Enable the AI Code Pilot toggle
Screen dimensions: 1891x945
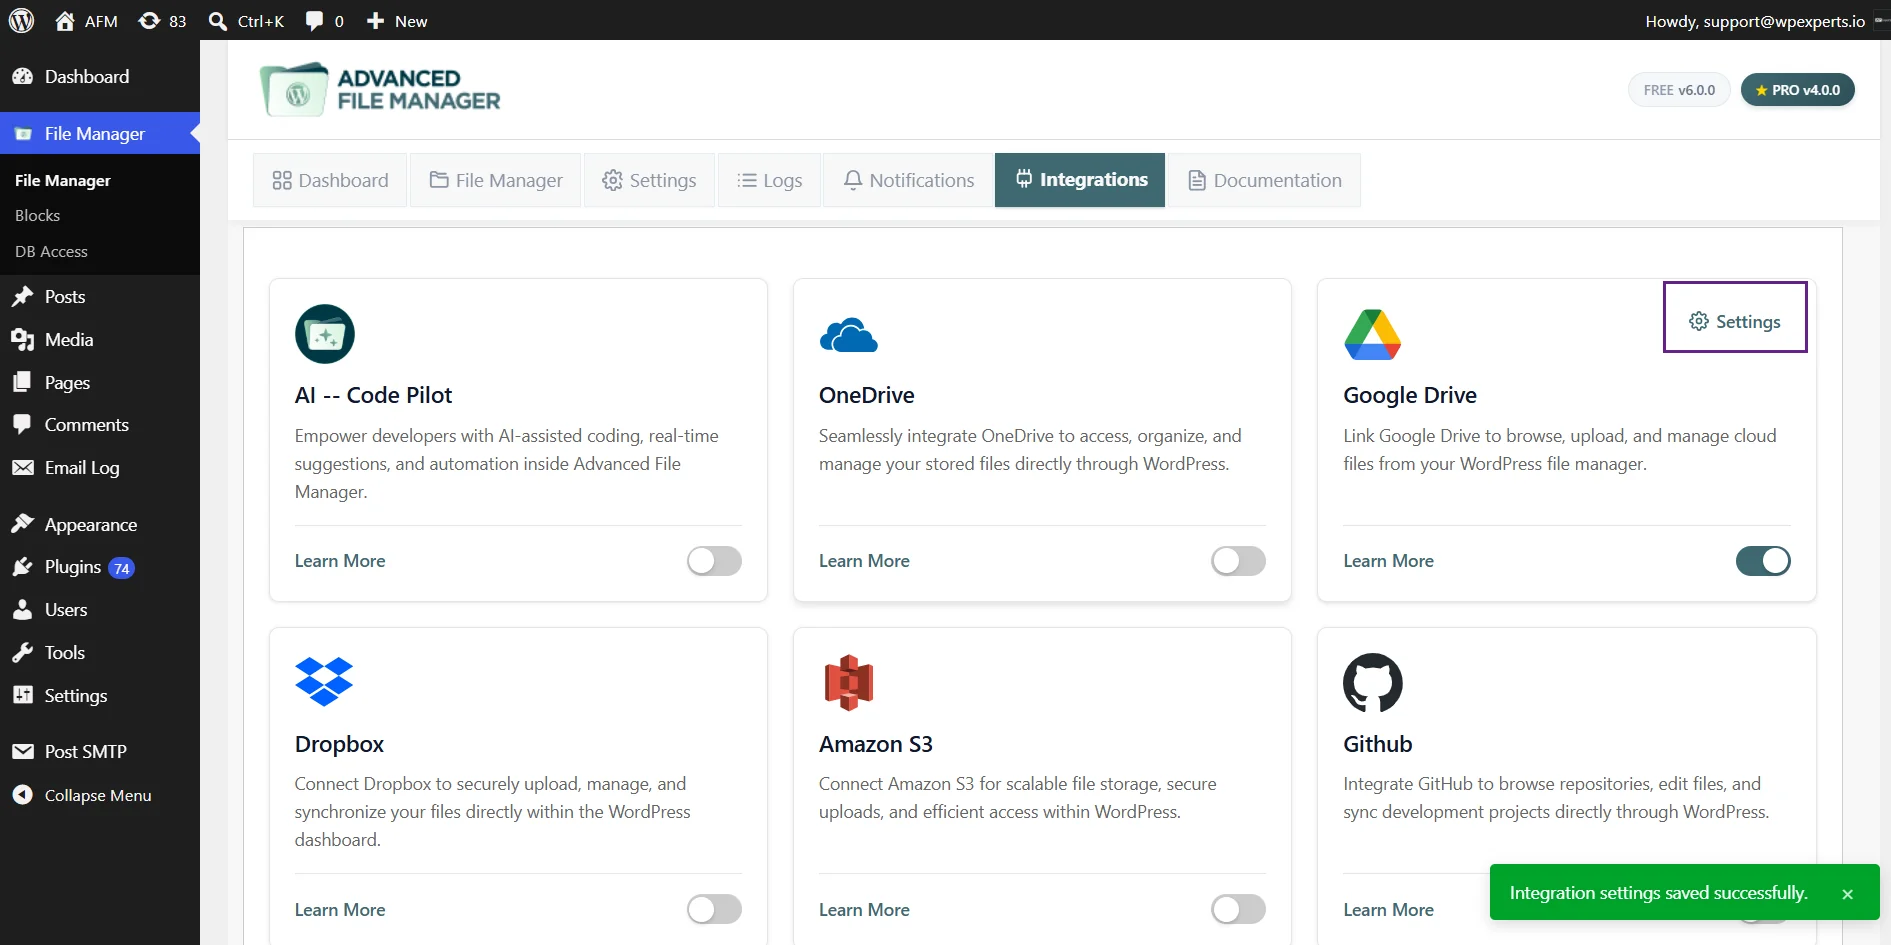pyautogui.click(x=714, y=561)
